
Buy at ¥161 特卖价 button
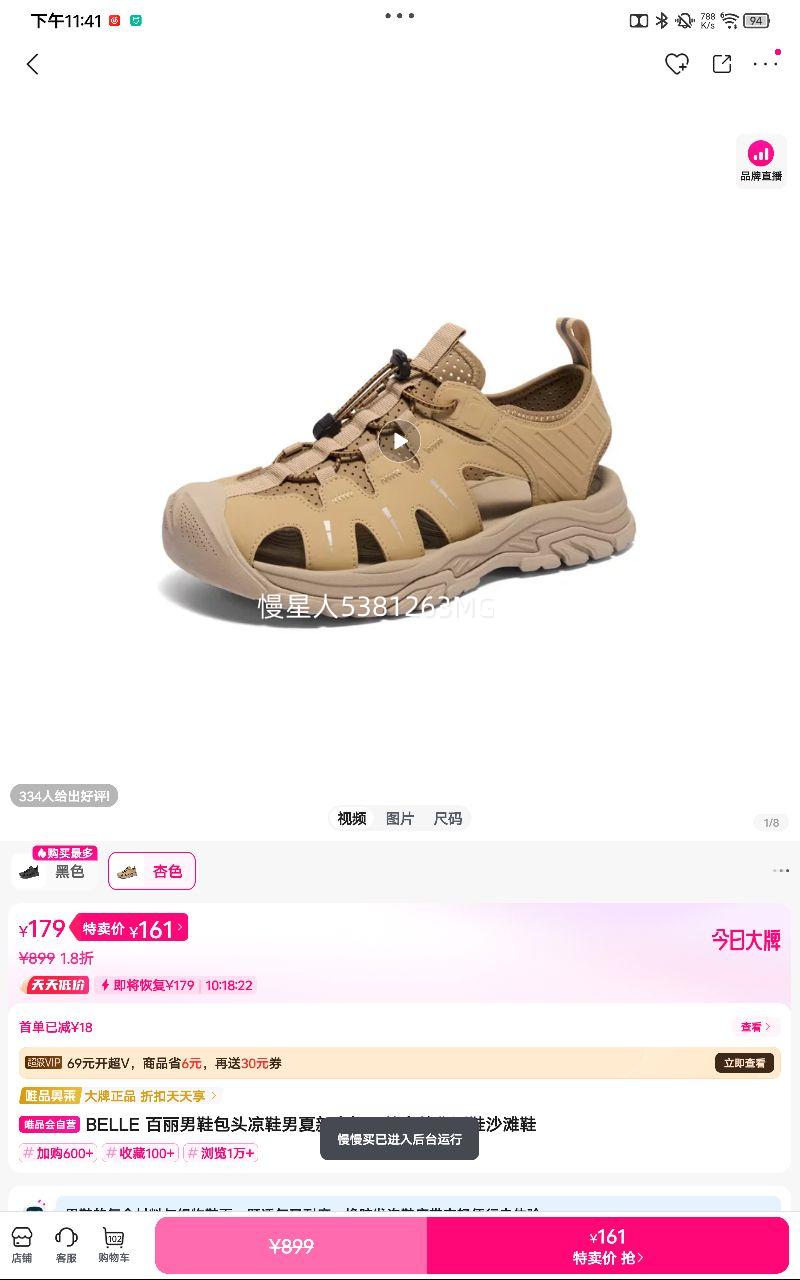tap(608, 1246)
